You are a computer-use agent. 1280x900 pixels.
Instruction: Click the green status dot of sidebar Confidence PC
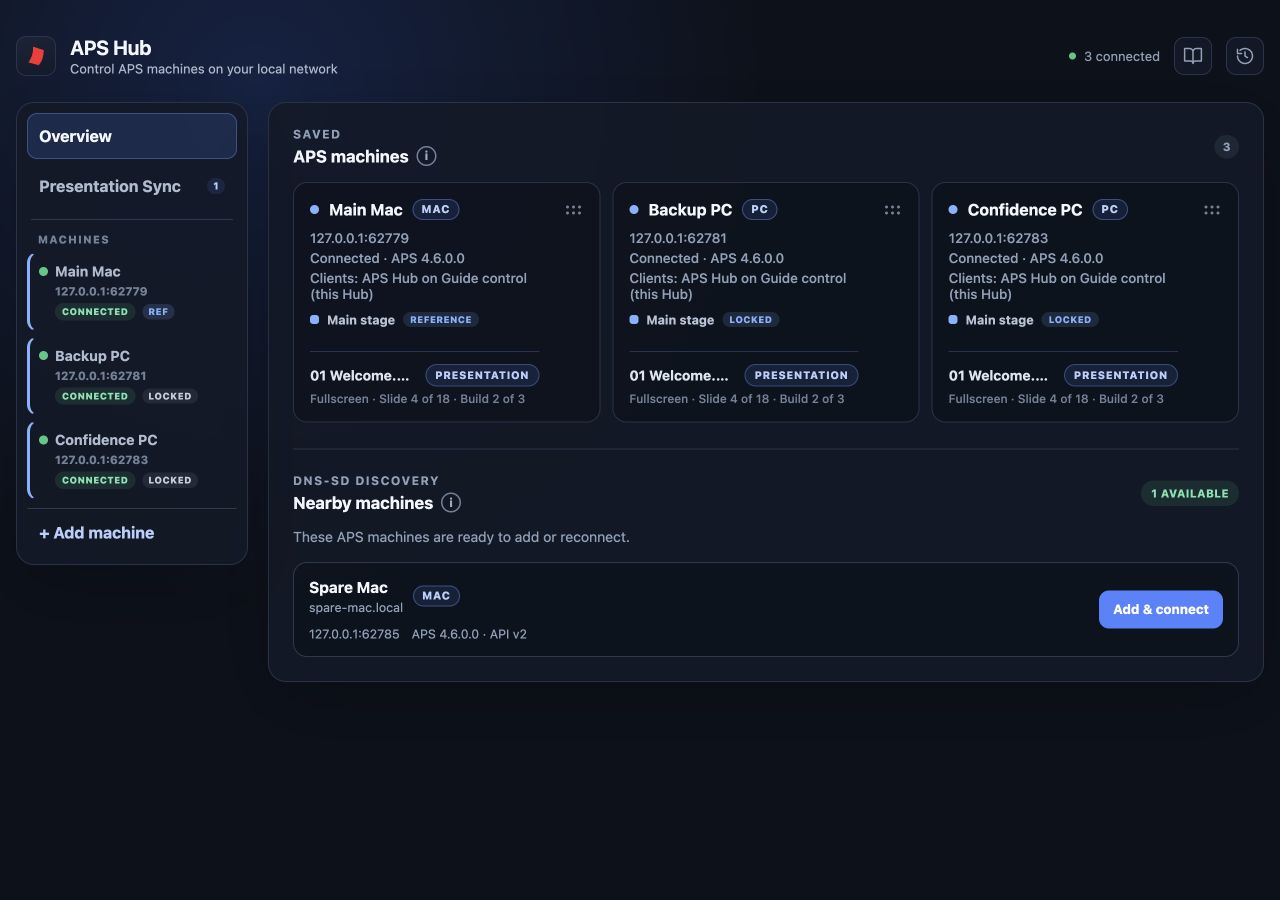click(43, 439)
